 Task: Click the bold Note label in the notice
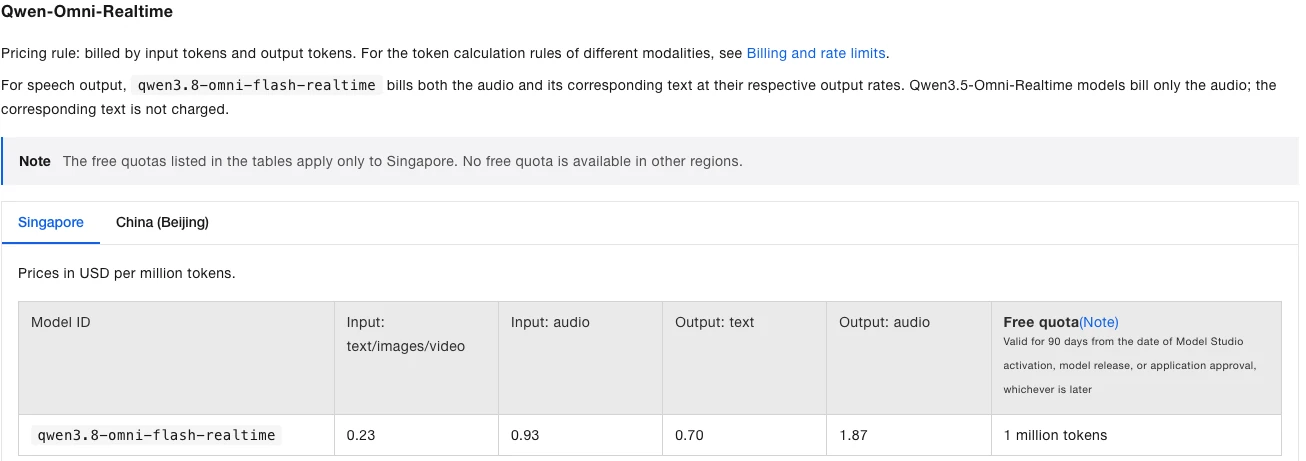pyautogui.click(x=35, y=161)
